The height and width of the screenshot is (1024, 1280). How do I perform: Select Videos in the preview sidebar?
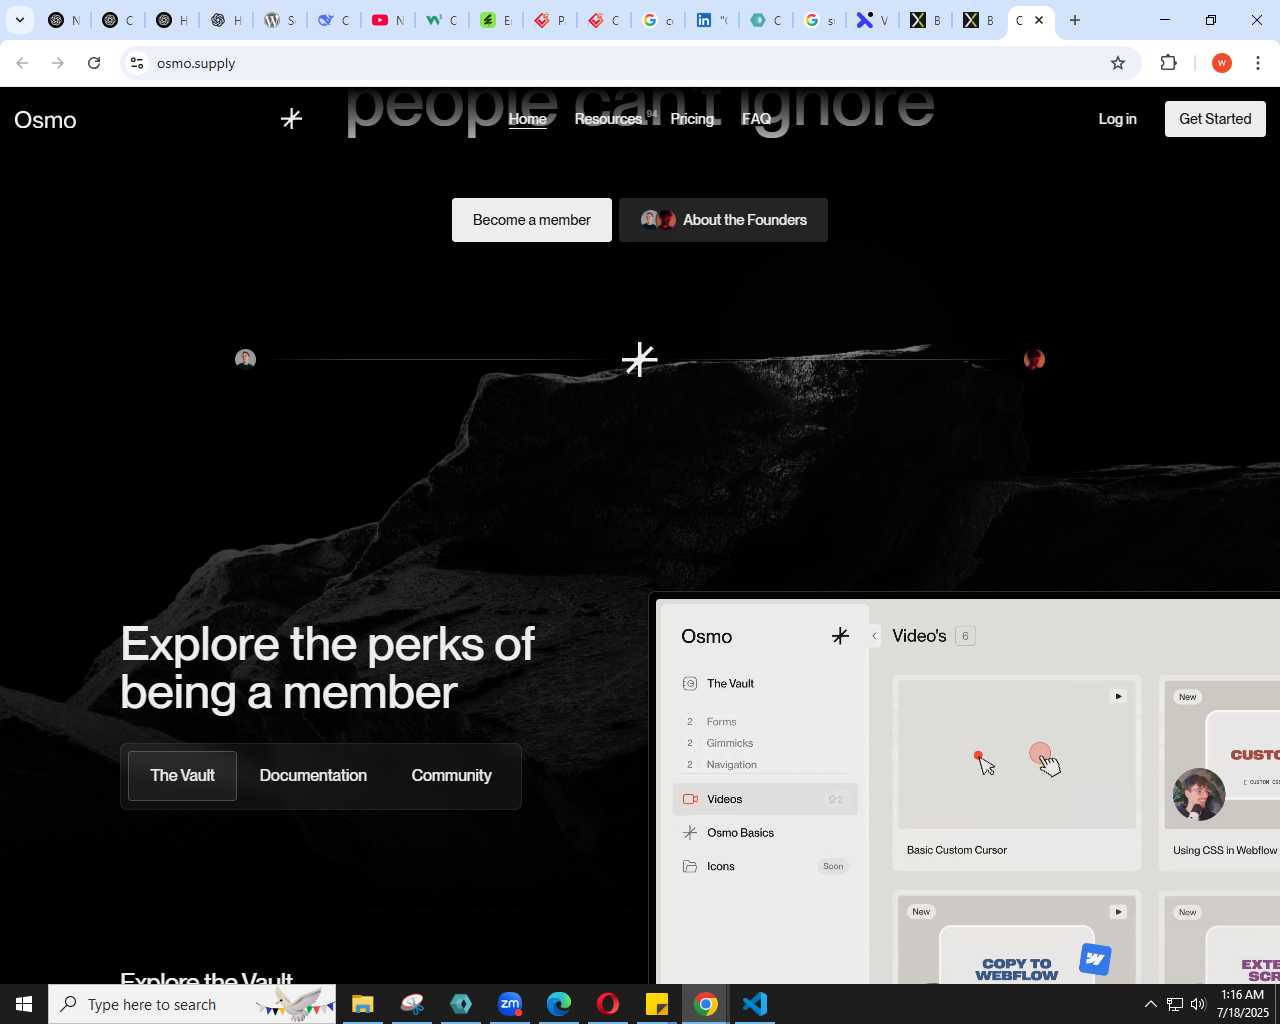(x=765, y=799)
